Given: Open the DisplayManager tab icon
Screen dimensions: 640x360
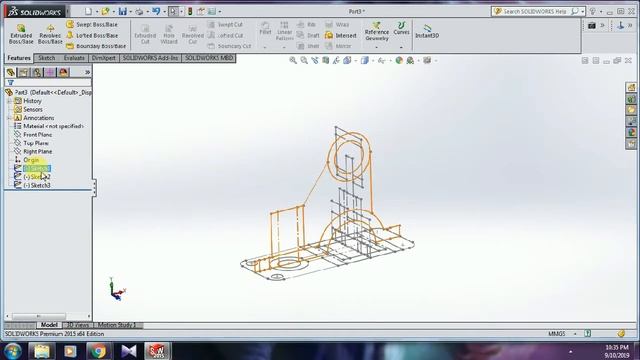Looking at the screenshot, I should click(63, 73).
